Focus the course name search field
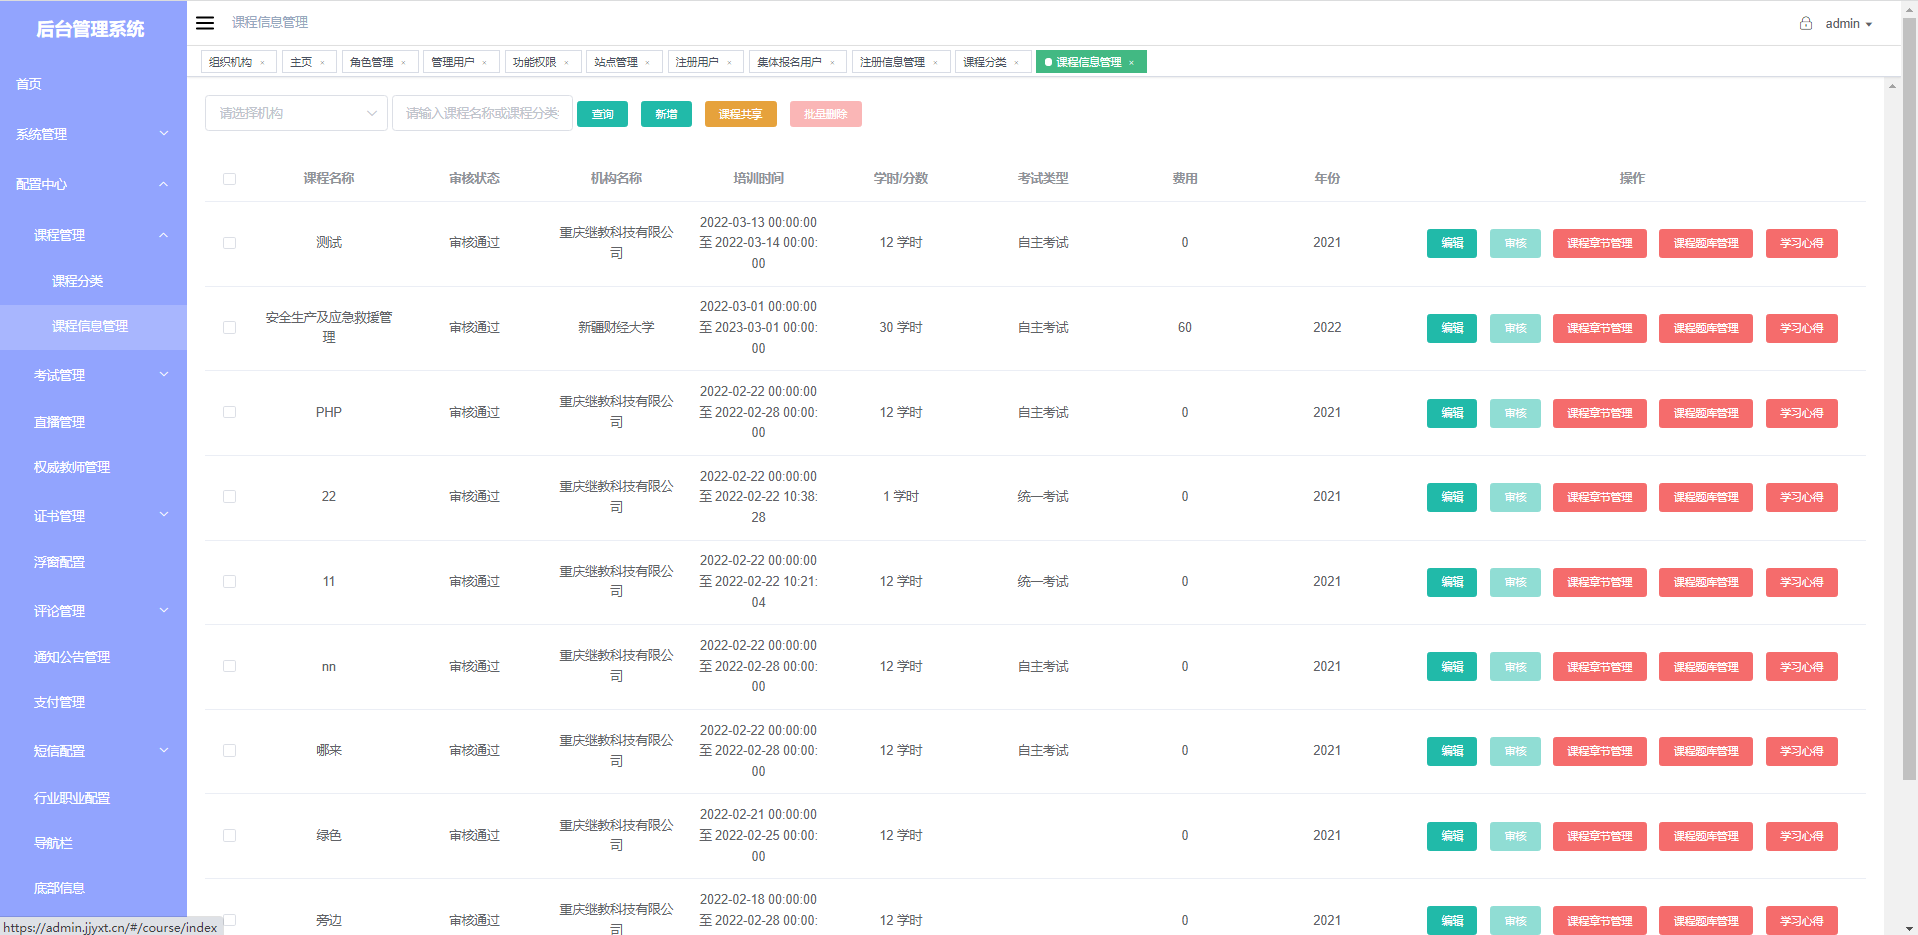Screen dimensions: 1918x935 click(x=482, y=113)
